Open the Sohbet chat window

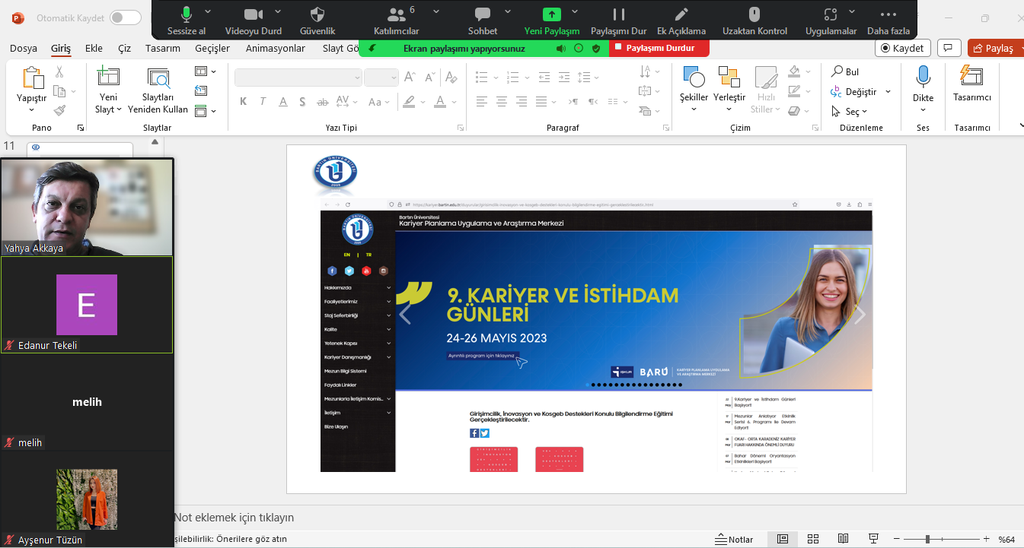(x=482, y=15)
